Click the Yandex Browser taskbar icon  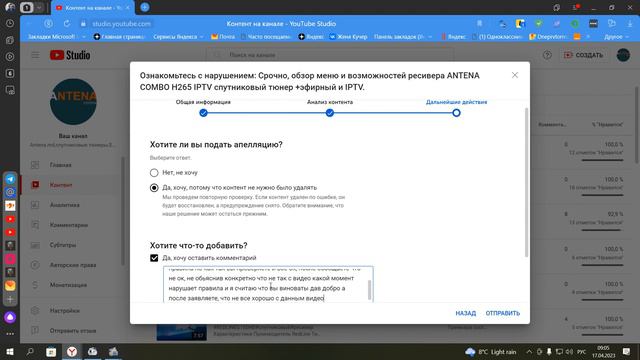[x=72, y=352]
